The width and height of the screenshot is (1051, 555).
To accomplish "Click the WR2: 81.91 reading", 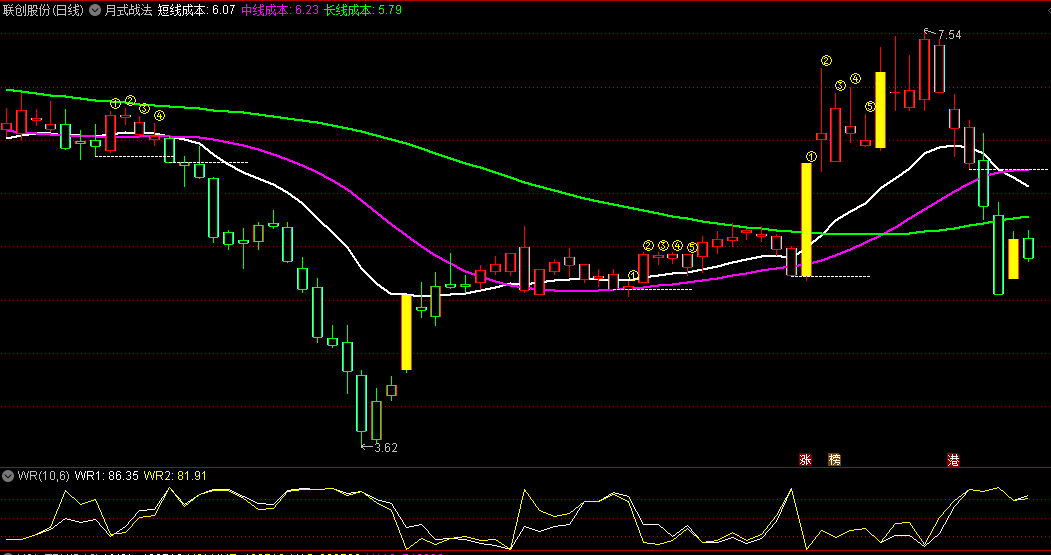I will pyautogui.click(x=176, y=476).
